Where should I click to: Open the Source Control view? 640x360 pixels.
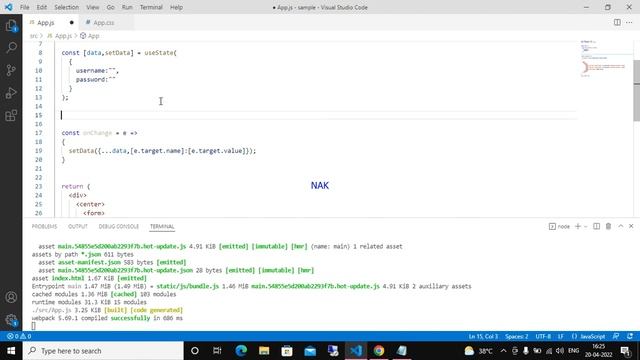11,70
